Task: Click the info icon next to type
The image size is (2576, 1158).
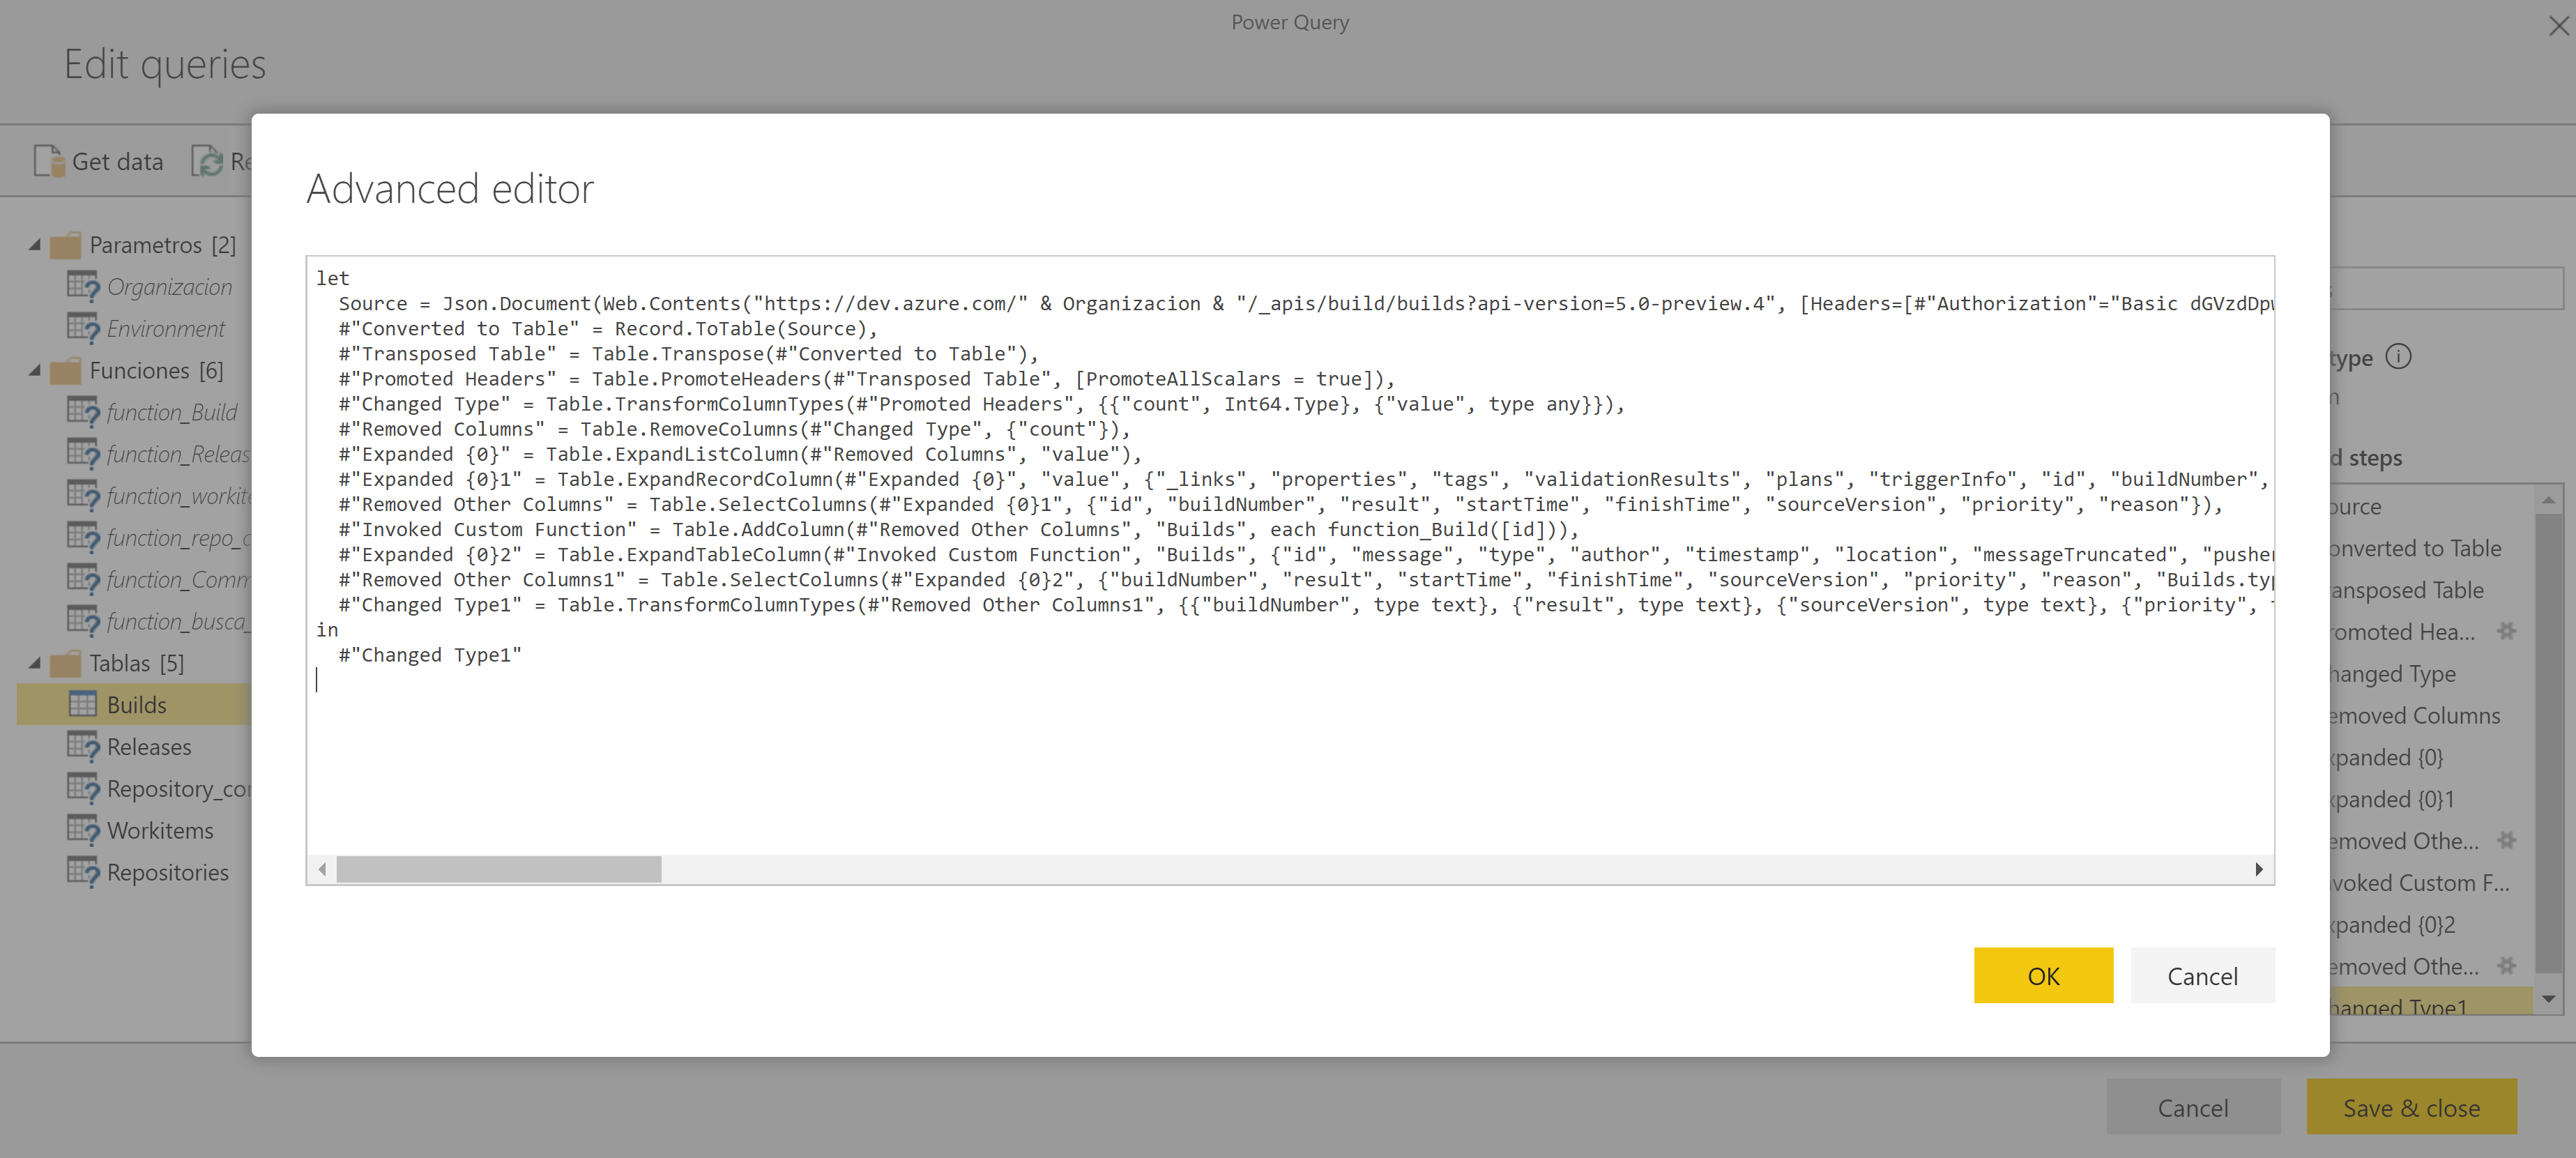Action: click(x=2398, y=356)
